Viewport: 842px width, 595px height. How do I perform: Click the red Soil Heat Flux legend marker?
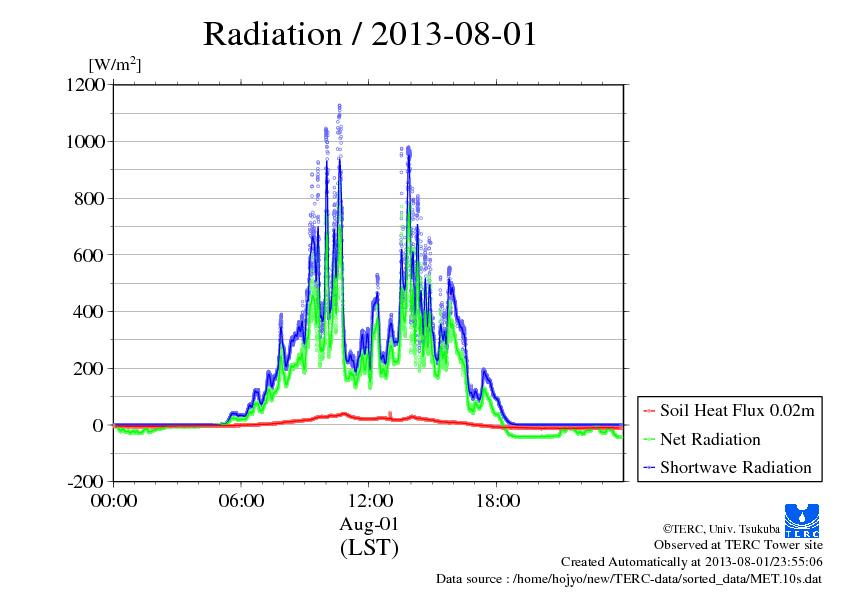649,411
